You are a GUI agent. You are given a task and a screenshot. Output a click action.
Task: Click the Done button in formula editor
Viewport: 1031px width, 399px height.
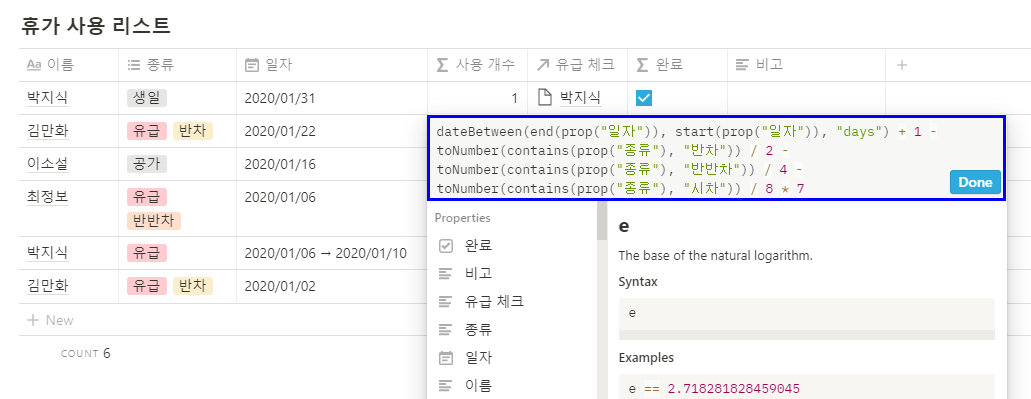click(x=975, y=182)
